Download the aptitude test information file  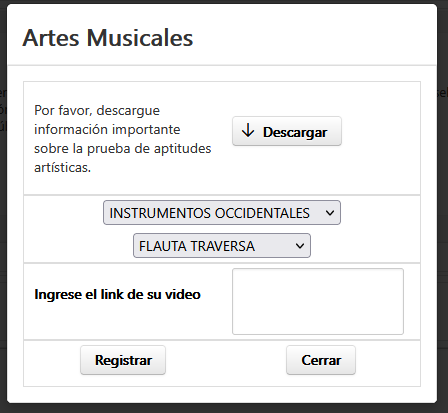click(287, 131)
